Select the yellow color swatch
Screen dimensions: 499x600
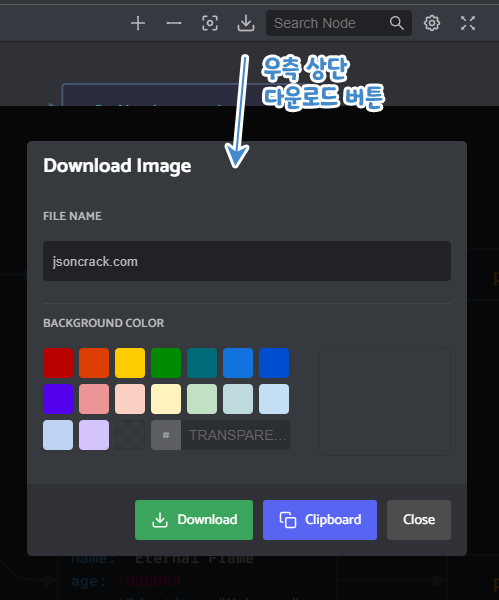coord(130,363)
